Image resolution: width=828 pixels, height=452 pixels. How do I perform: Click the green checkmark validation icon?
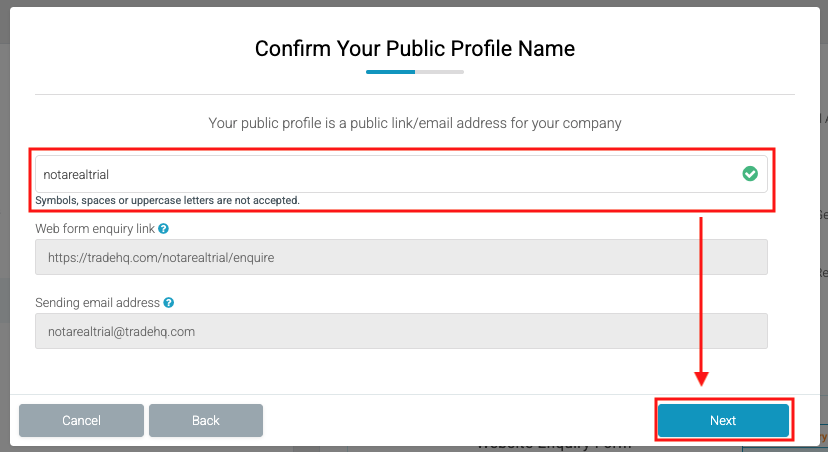pos(750,174)
